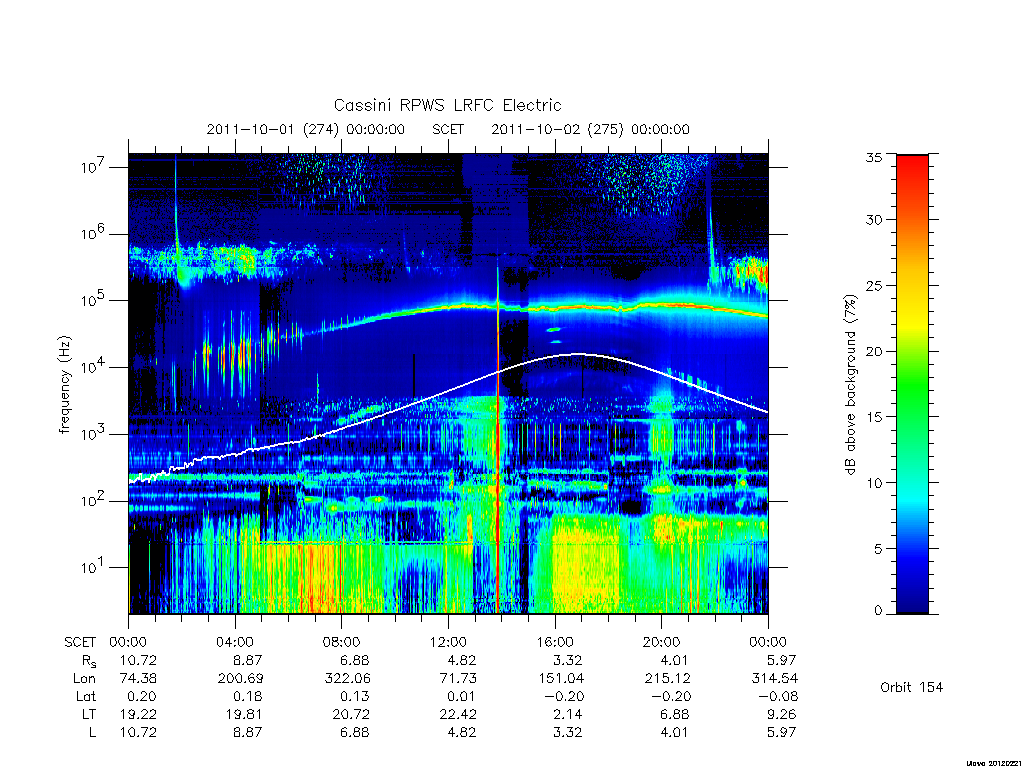Screen dimensions: 1024x768
Task: Click the peak of the white curve
Action: [x=577, y=354]
